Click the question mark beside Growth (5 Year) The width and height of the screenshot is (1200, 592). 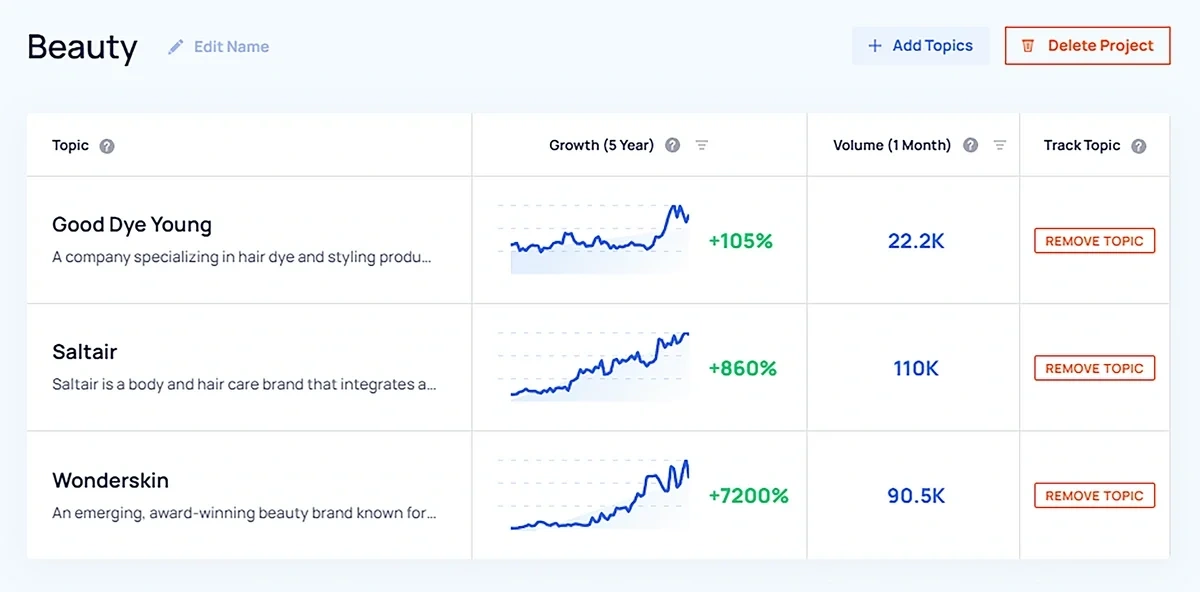coord(672,145)
